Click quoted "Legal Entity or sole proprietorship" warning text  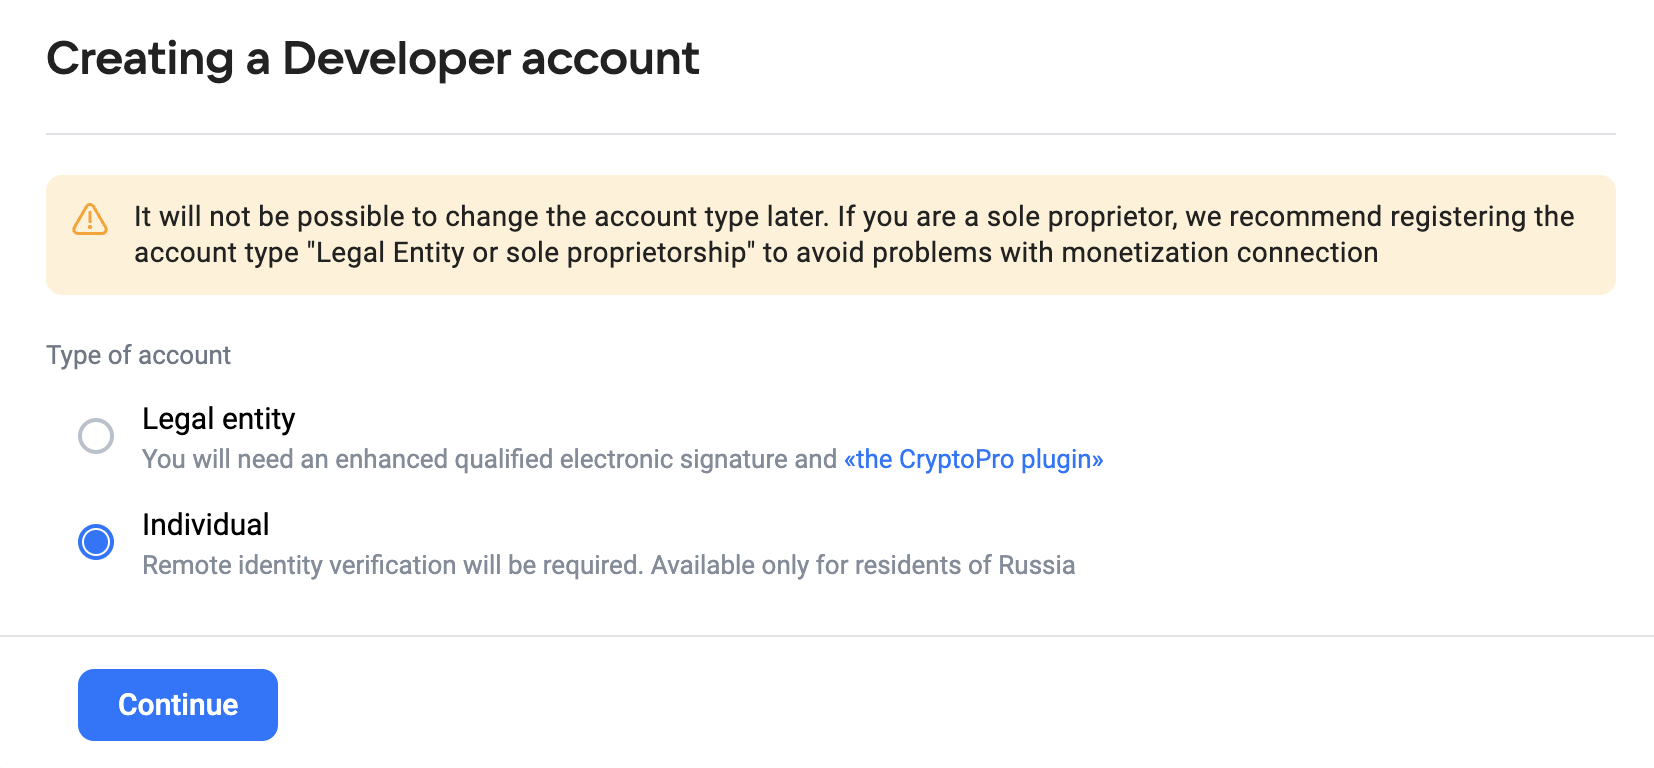[532, 253]
